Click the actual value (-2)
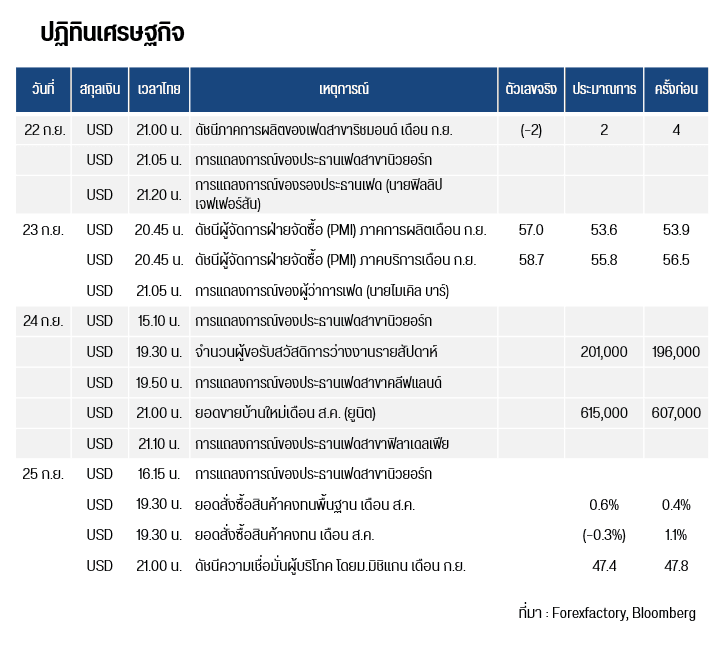The width and height of the screenshot is (722, 647). pos(531,130)
